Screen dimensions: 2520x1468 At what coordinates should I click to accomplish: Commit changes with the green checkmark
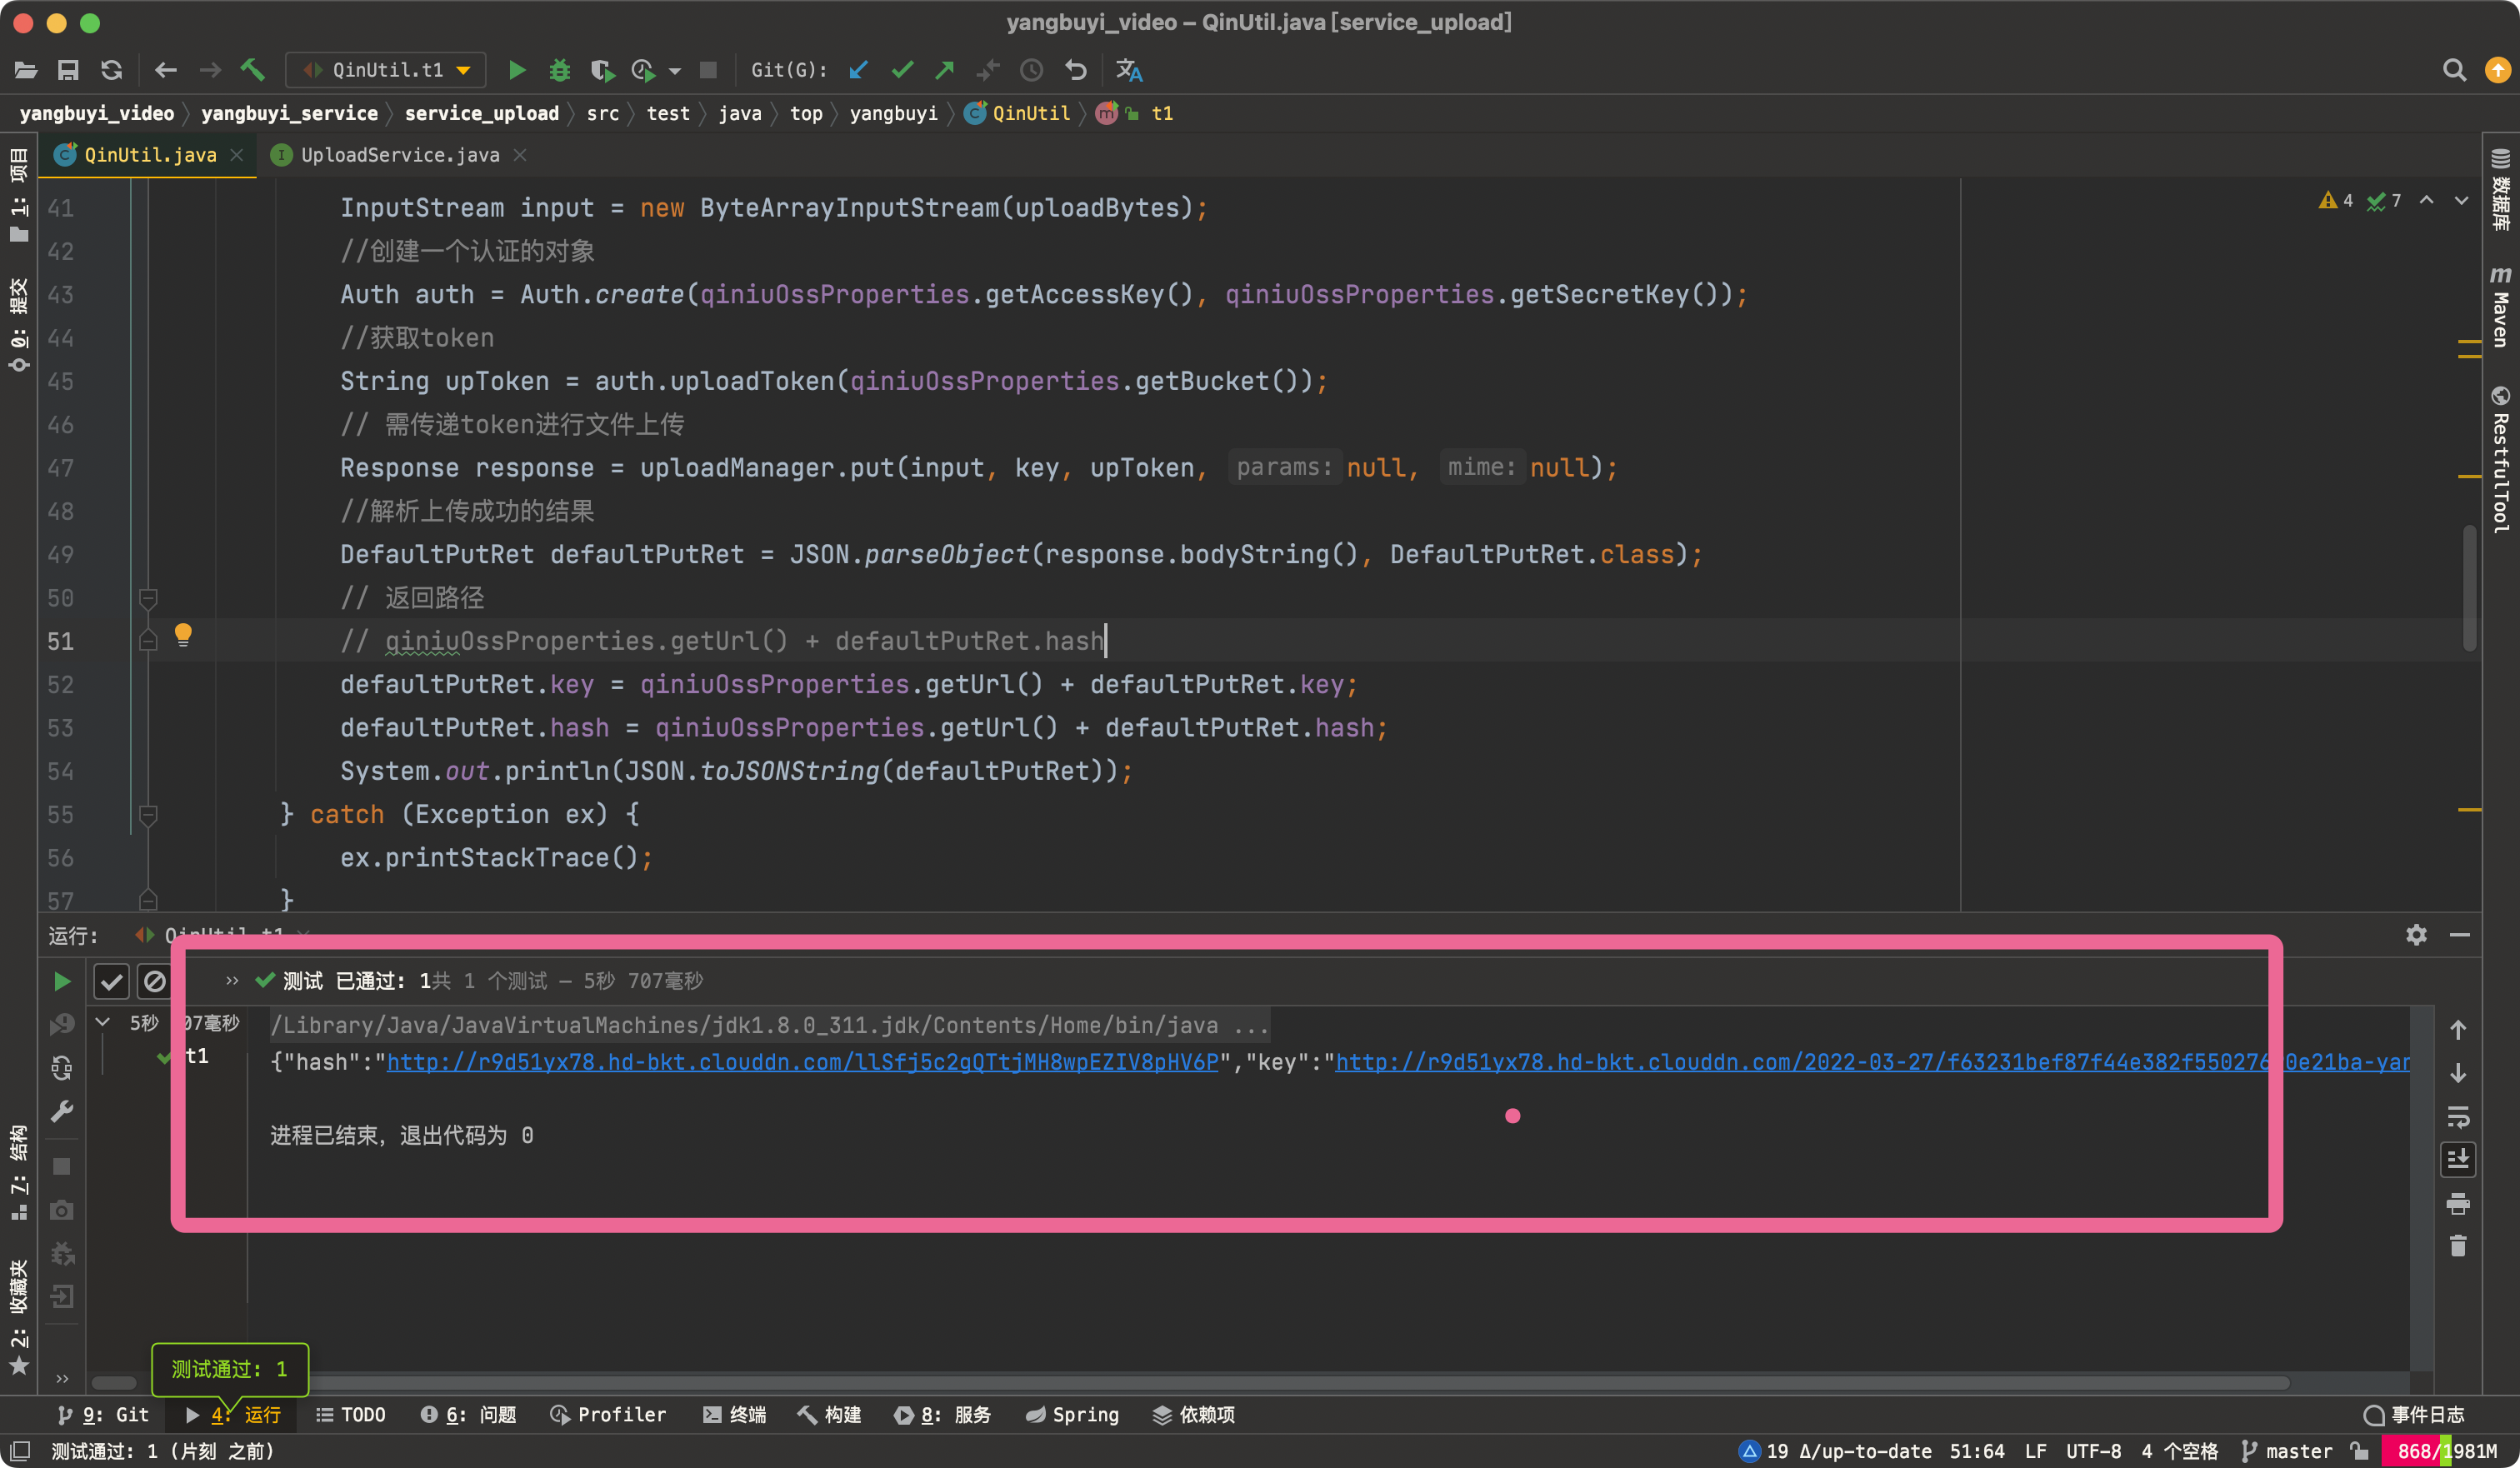point(903,70)
